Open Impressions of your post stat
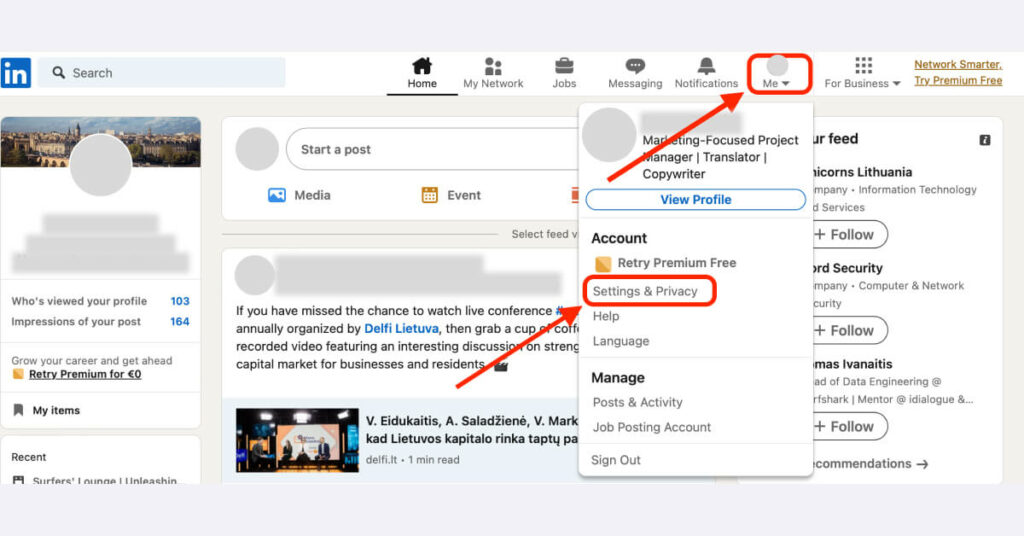 (101, 321)
